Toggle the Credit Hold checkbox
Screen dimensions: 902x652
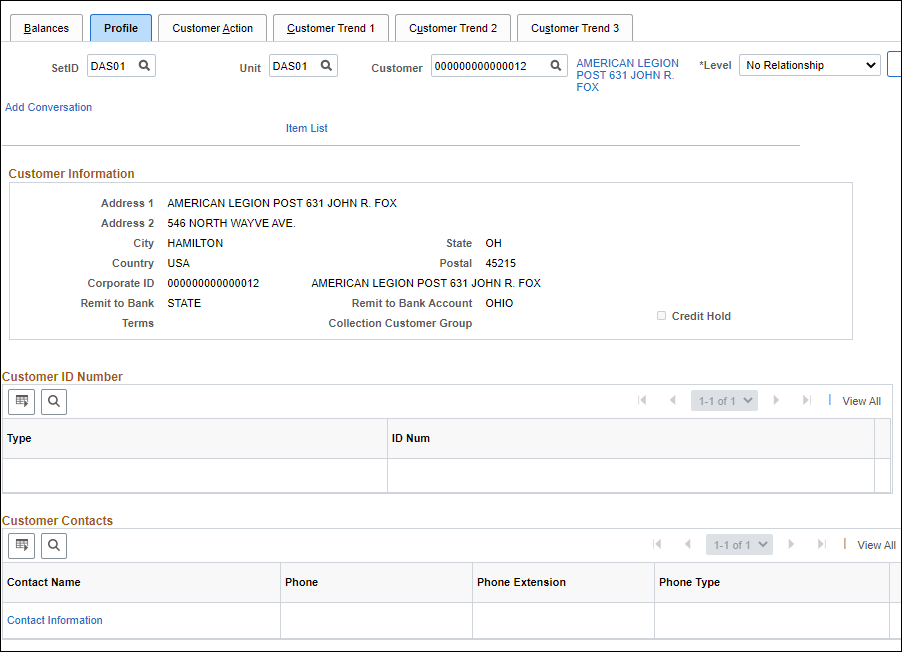(662, 316)
